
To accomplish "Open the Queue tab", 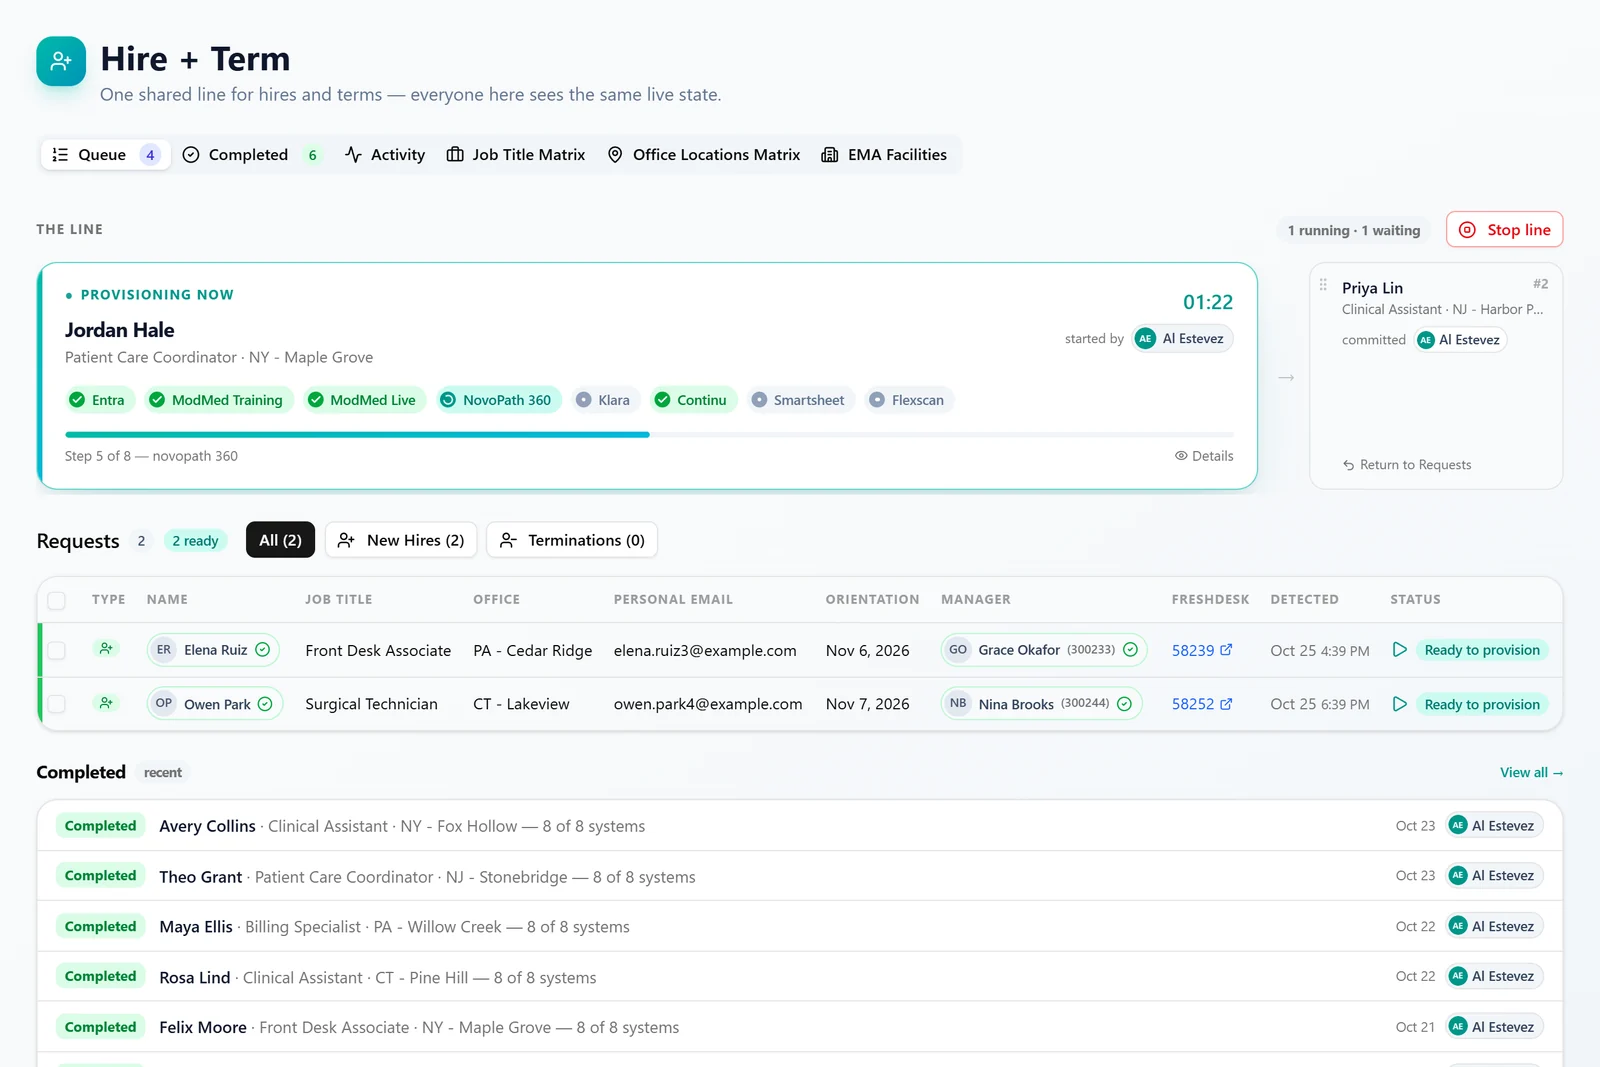I will click(x=105, y=155).
